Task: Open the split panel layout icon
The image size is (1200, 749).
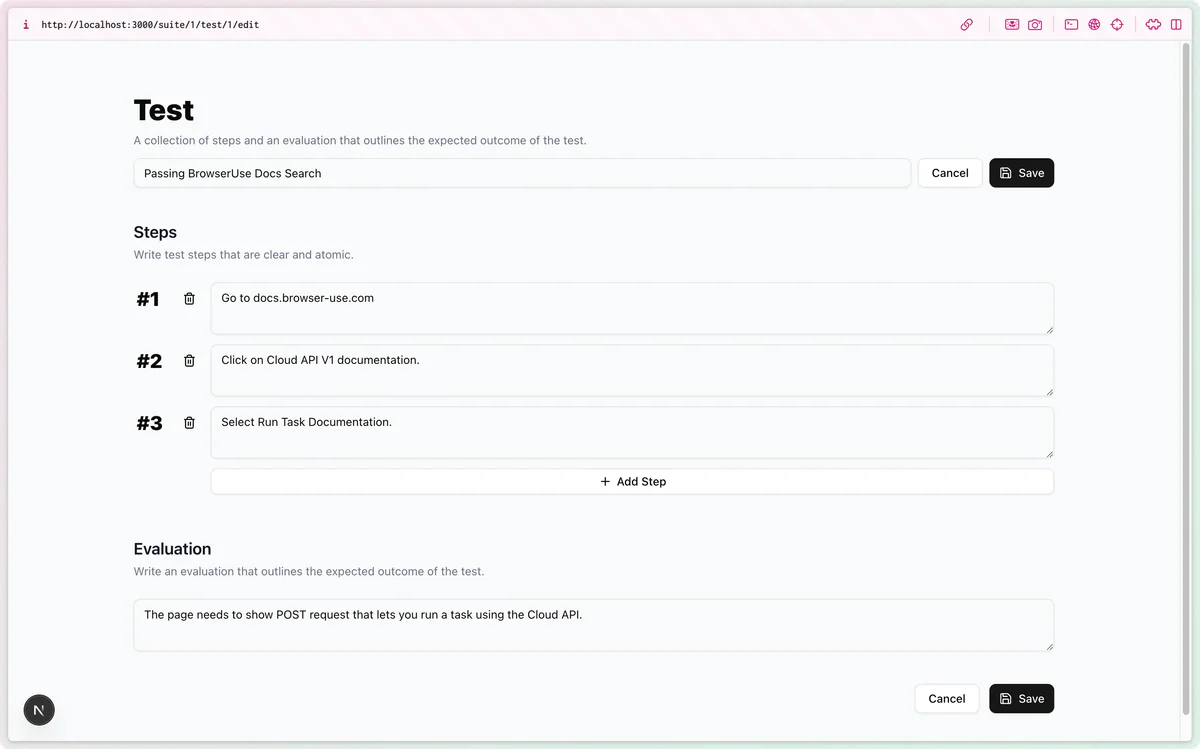Action: (x=1176, y=24)
